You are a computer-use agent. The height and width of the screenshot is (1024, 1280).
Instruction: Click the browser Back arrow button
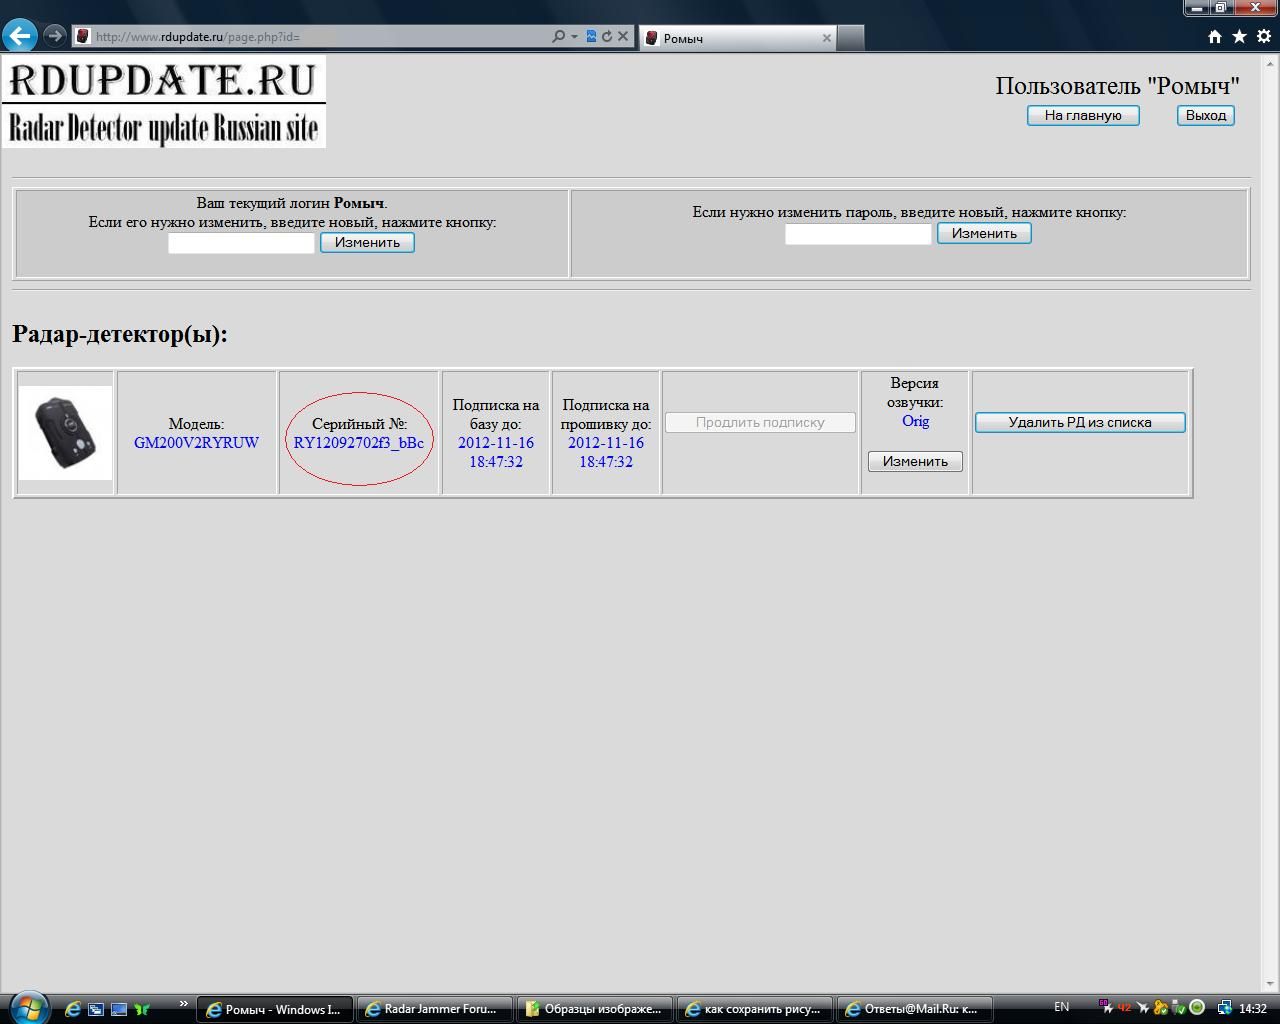tap(20, 36)
